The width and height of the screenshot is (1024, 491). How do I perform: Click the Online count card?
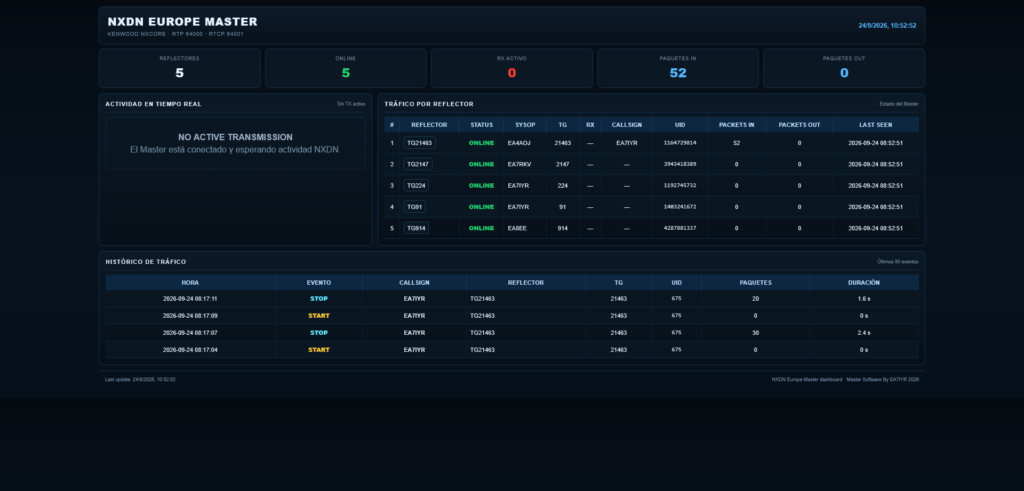345,68
